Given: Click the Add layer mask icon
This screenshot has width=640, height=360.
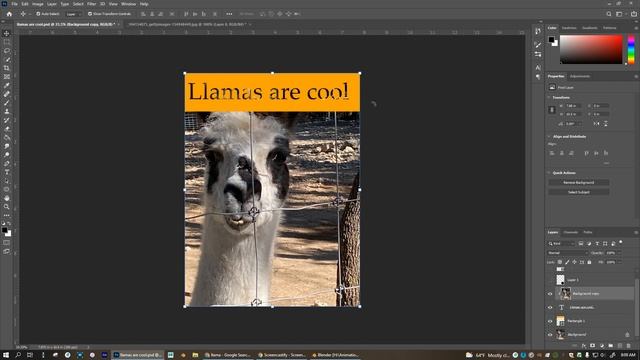Looking at the screenshot, I should click(593, 346).
